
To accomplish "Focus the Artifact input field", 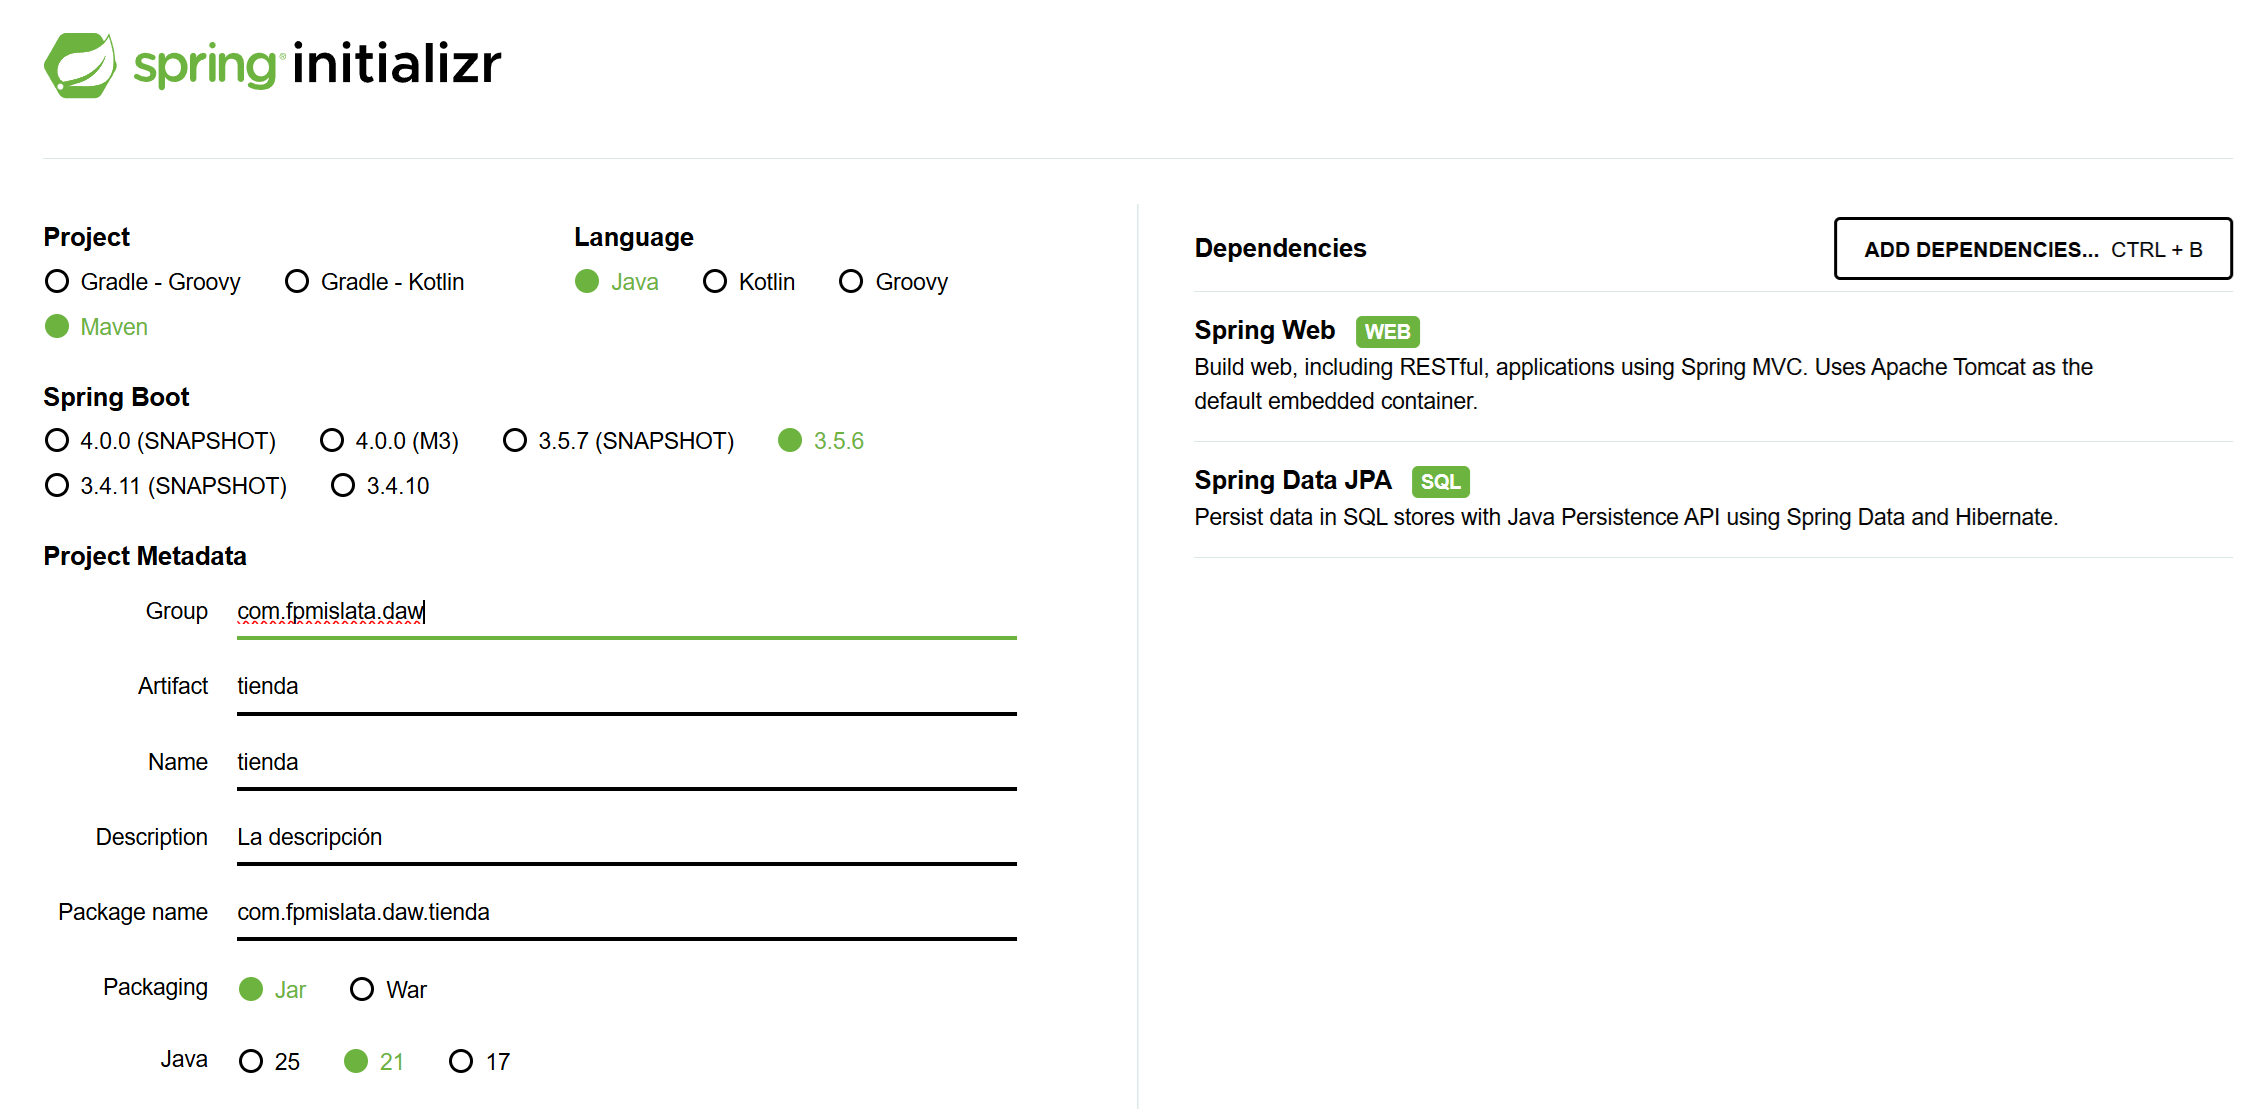I will [x=626, y=687].
